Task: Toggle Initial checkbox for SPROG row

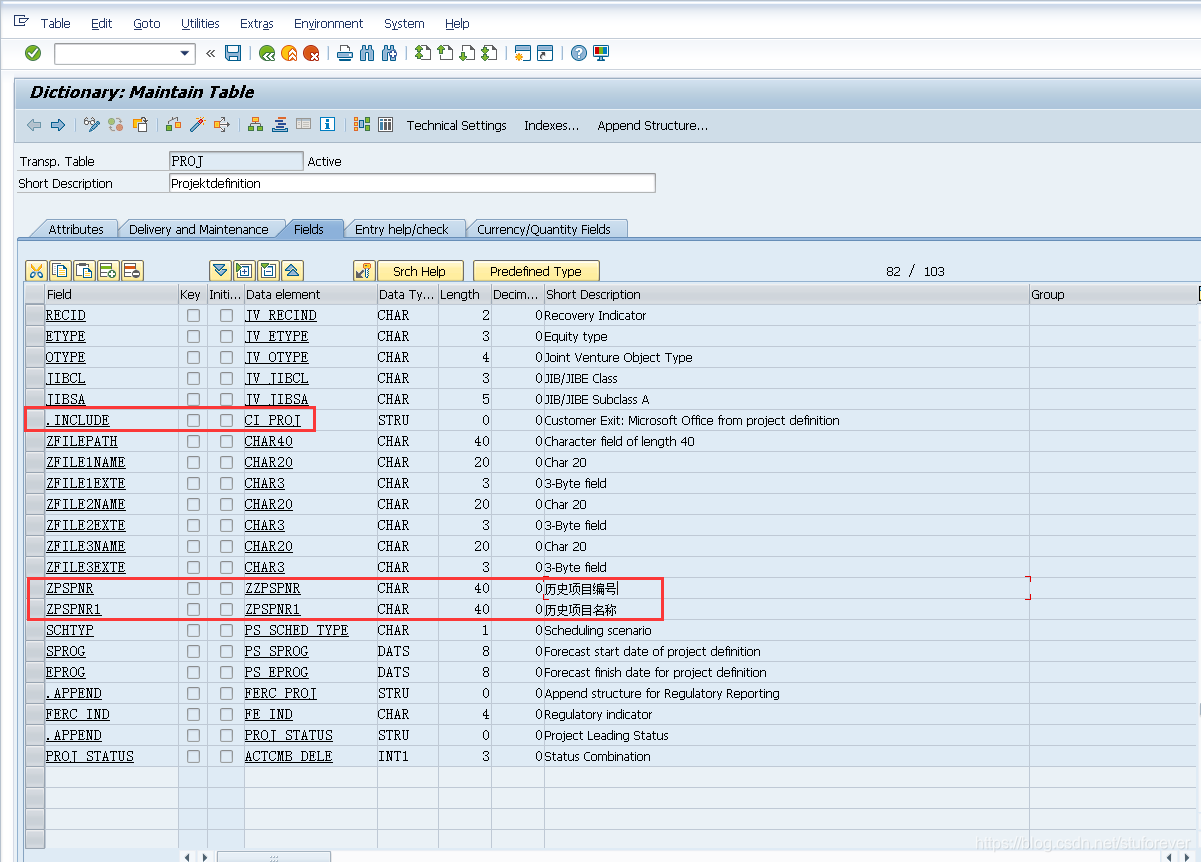Action: tap(226, 651)
